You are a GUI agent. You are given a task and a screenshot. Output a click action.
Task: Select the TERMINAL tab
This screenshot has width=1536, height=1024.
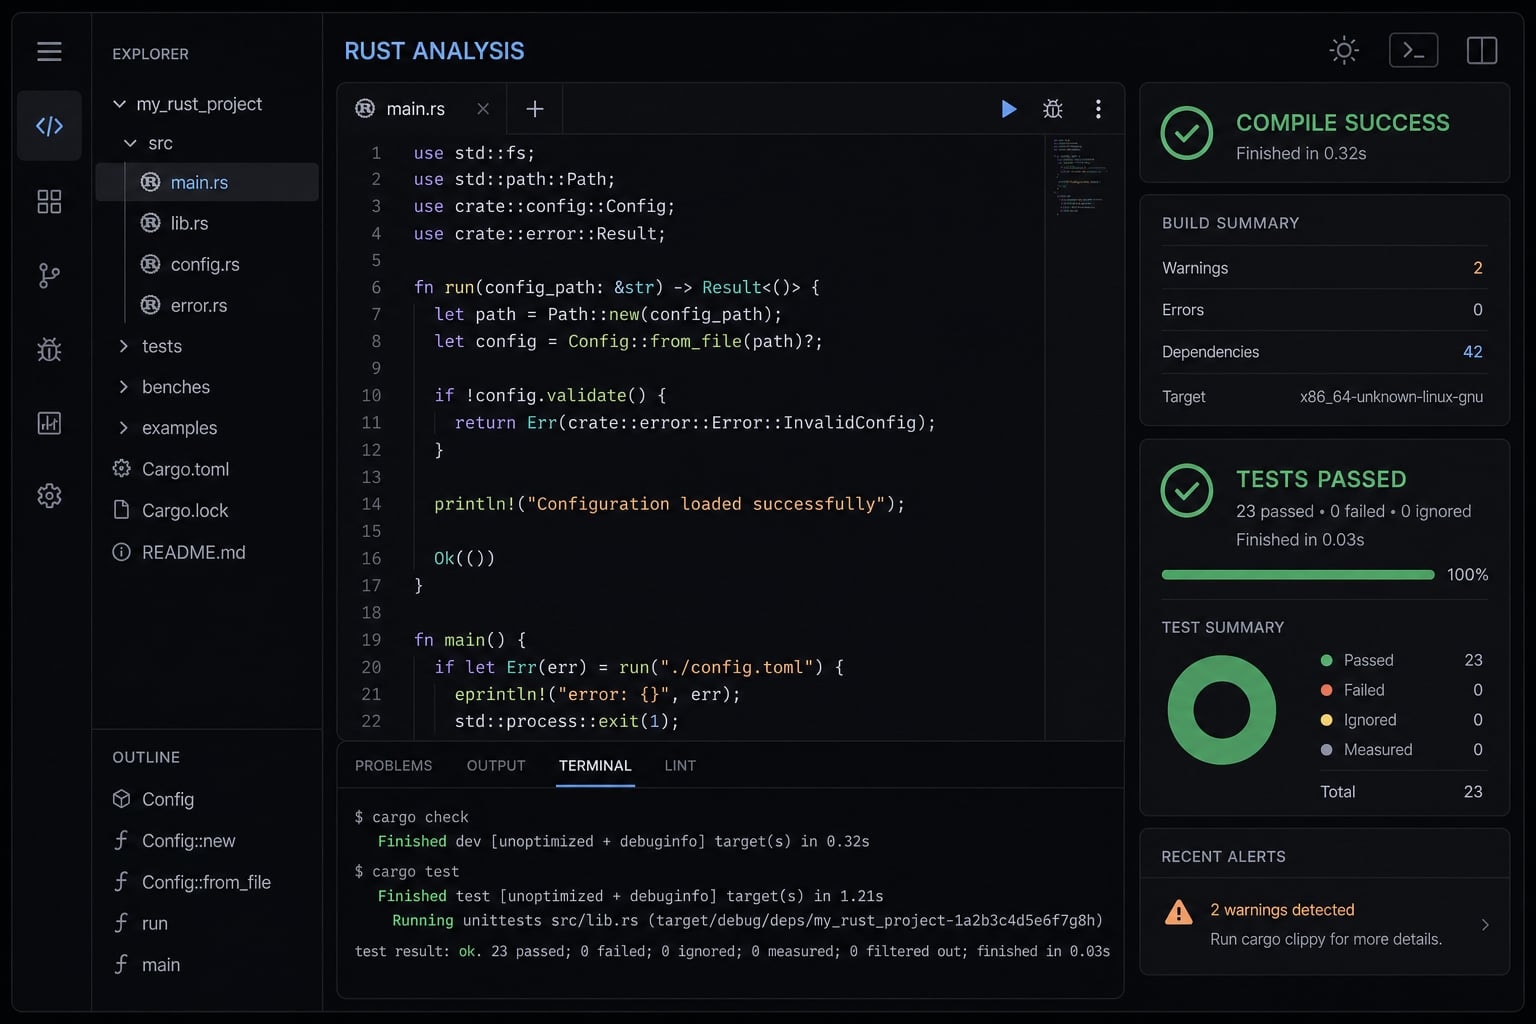[595, 765]
